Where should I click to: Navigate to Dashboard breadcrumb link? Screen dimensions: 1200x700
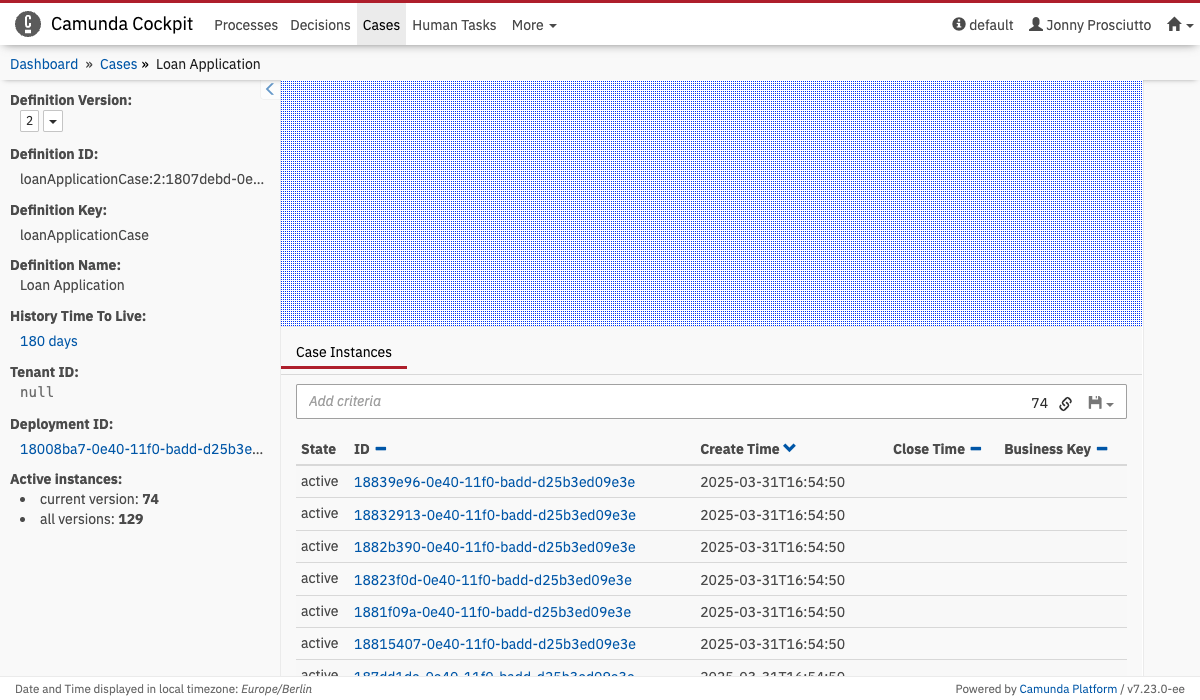44,64
